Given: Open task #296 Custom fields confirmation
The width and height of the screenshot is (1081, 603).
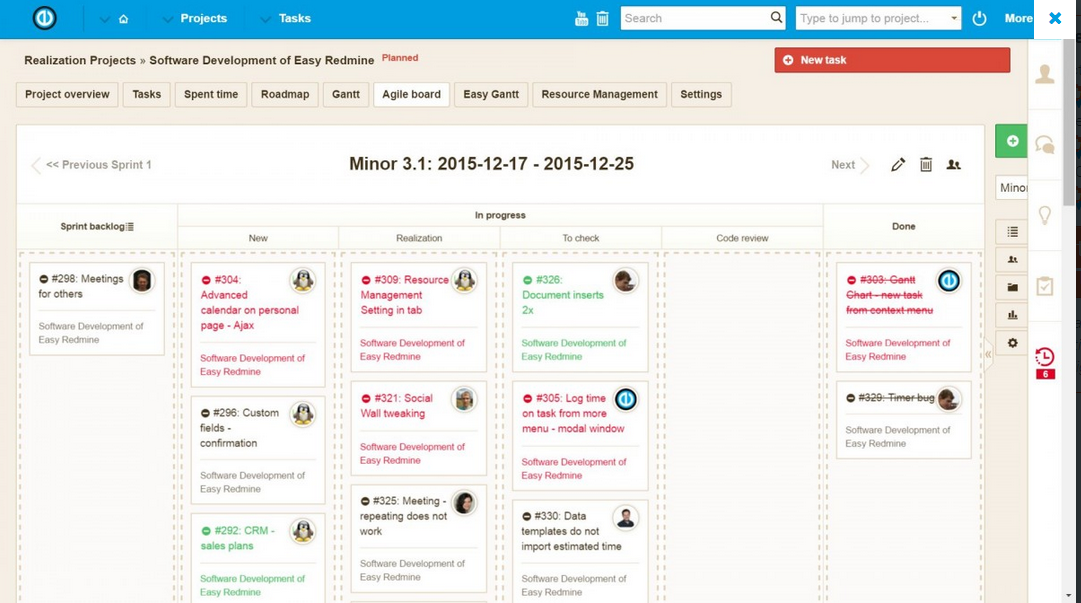Looking at the screenshot, I should coord(240,428).
